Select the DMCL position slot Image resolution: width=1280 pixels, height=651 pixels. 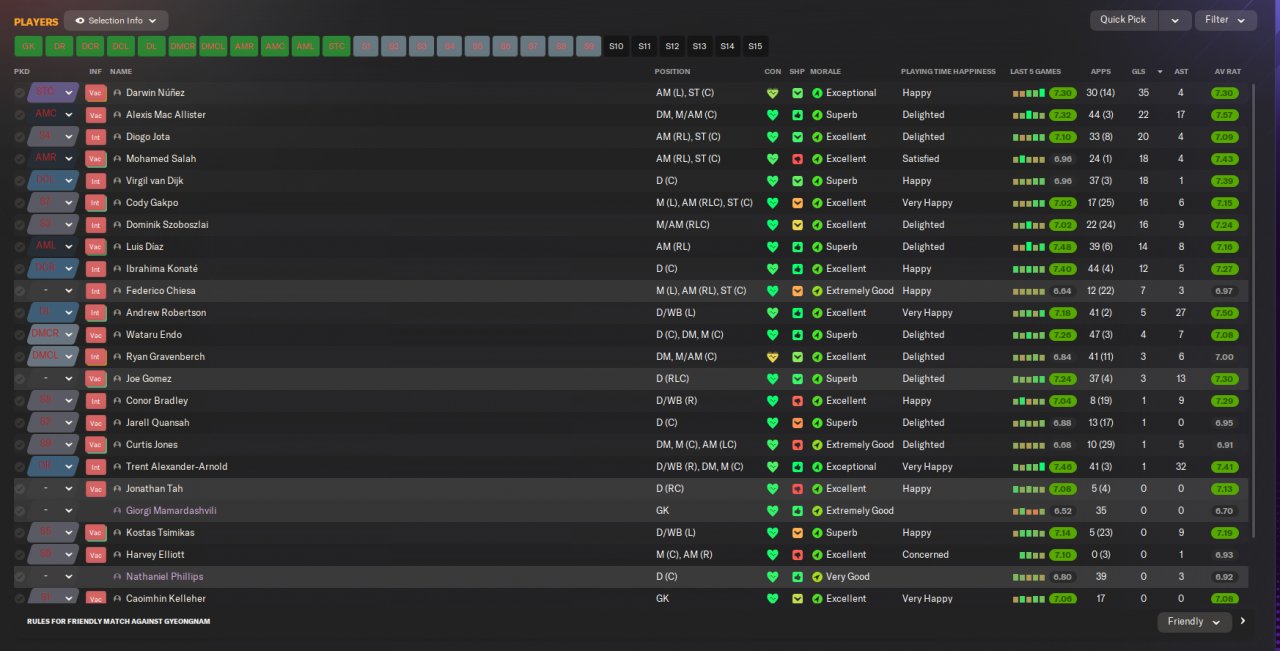(213, 46)
